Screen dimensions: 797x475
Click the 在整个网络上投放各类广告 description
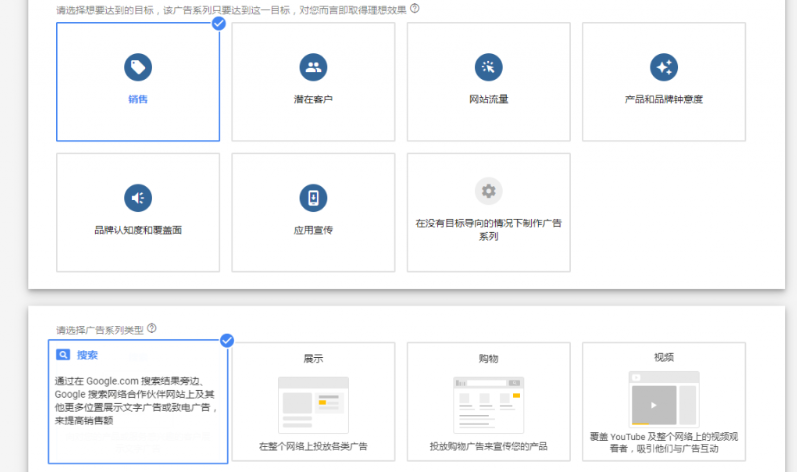pyautogui.click(x=313, y=447)
